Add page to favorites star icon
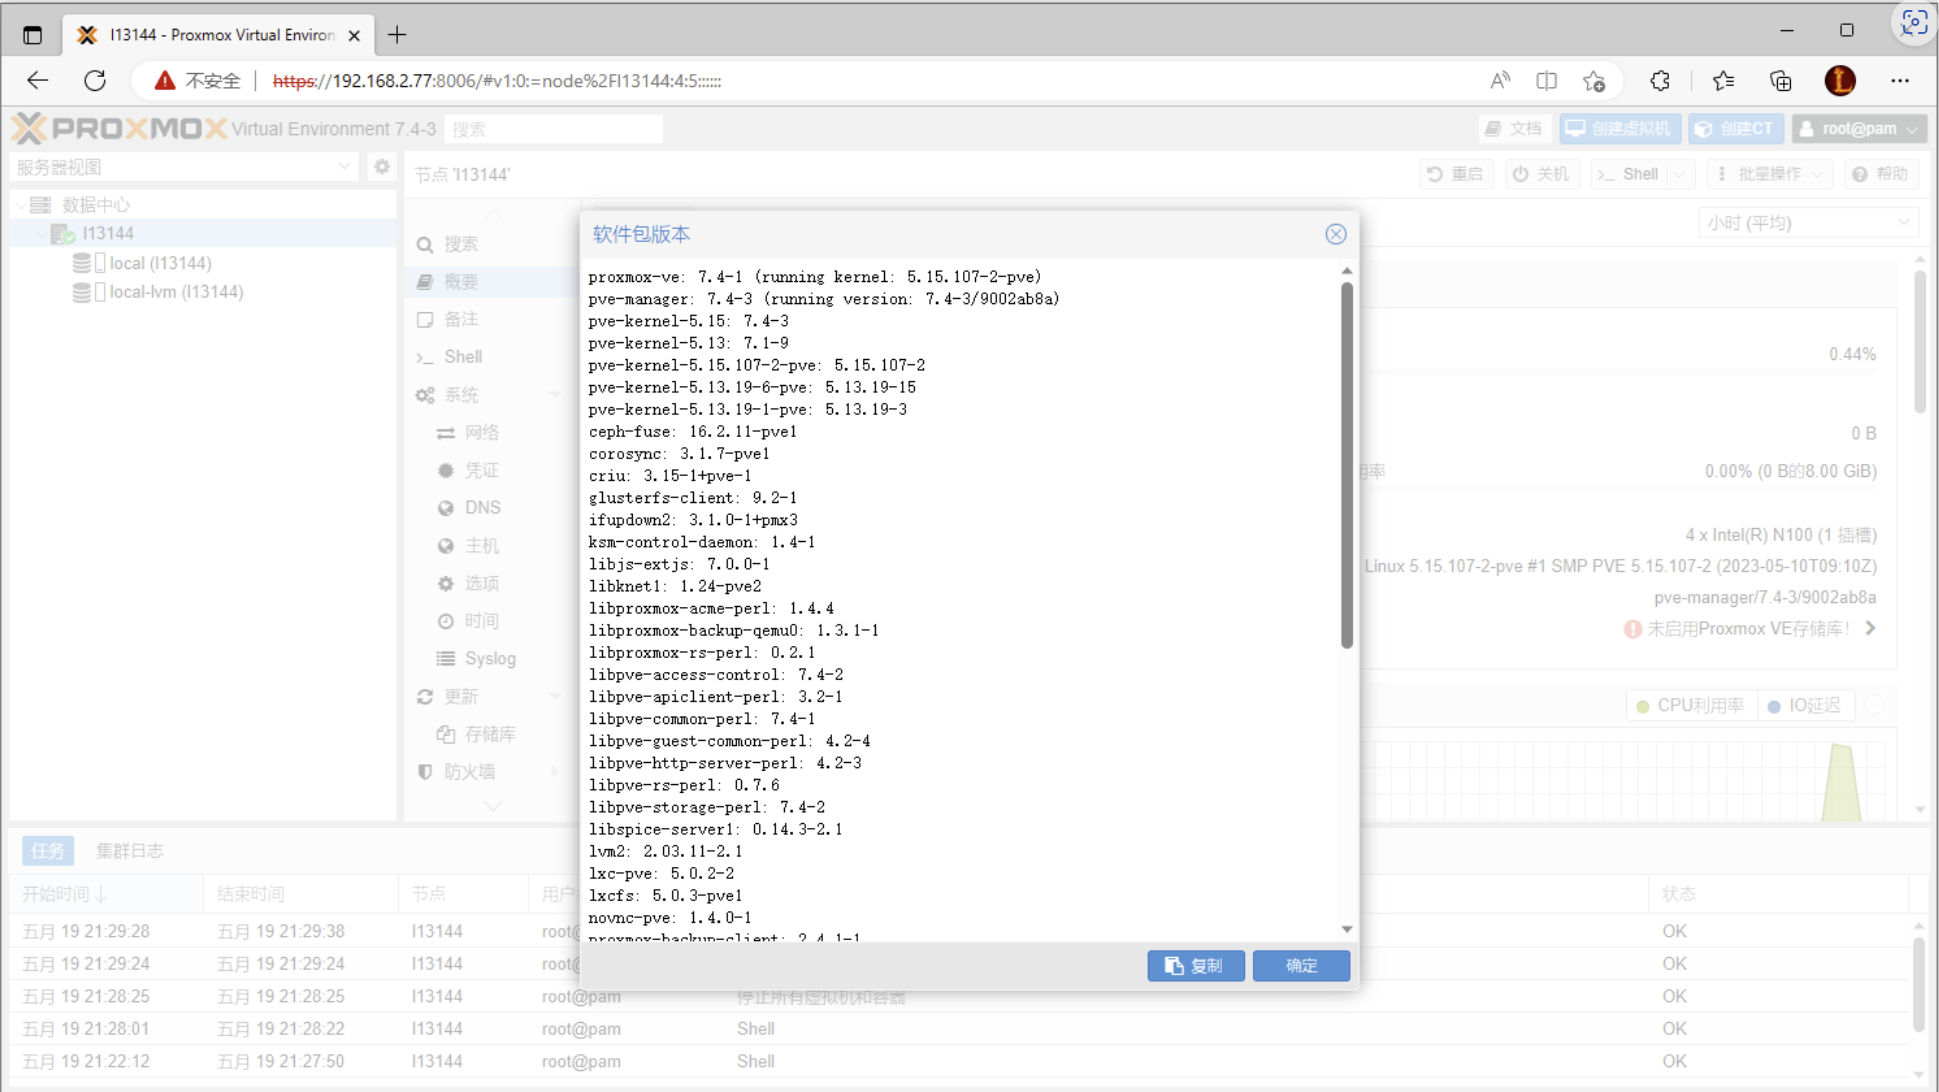1939x1092 pixels. (1594, 81)
